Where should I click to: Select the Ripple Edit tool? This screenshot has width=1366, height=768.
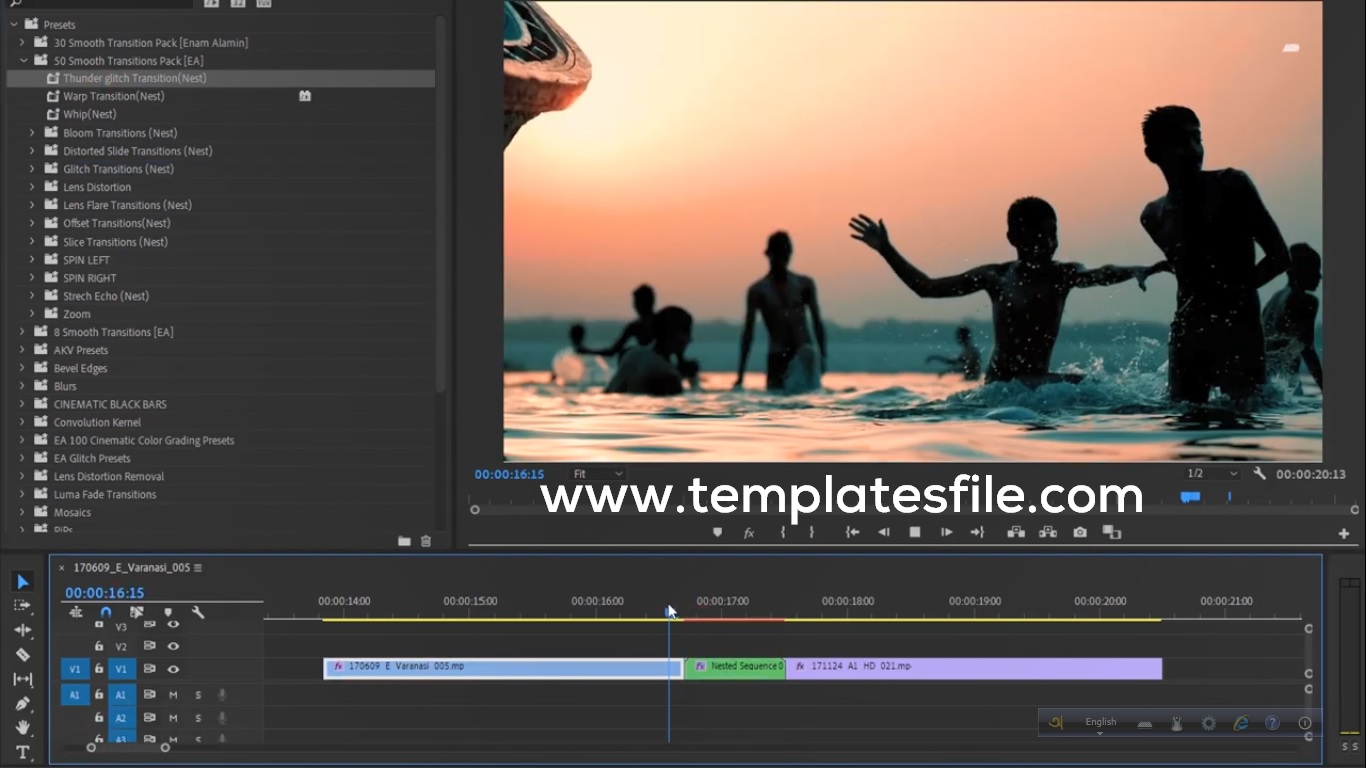point(23,630)
